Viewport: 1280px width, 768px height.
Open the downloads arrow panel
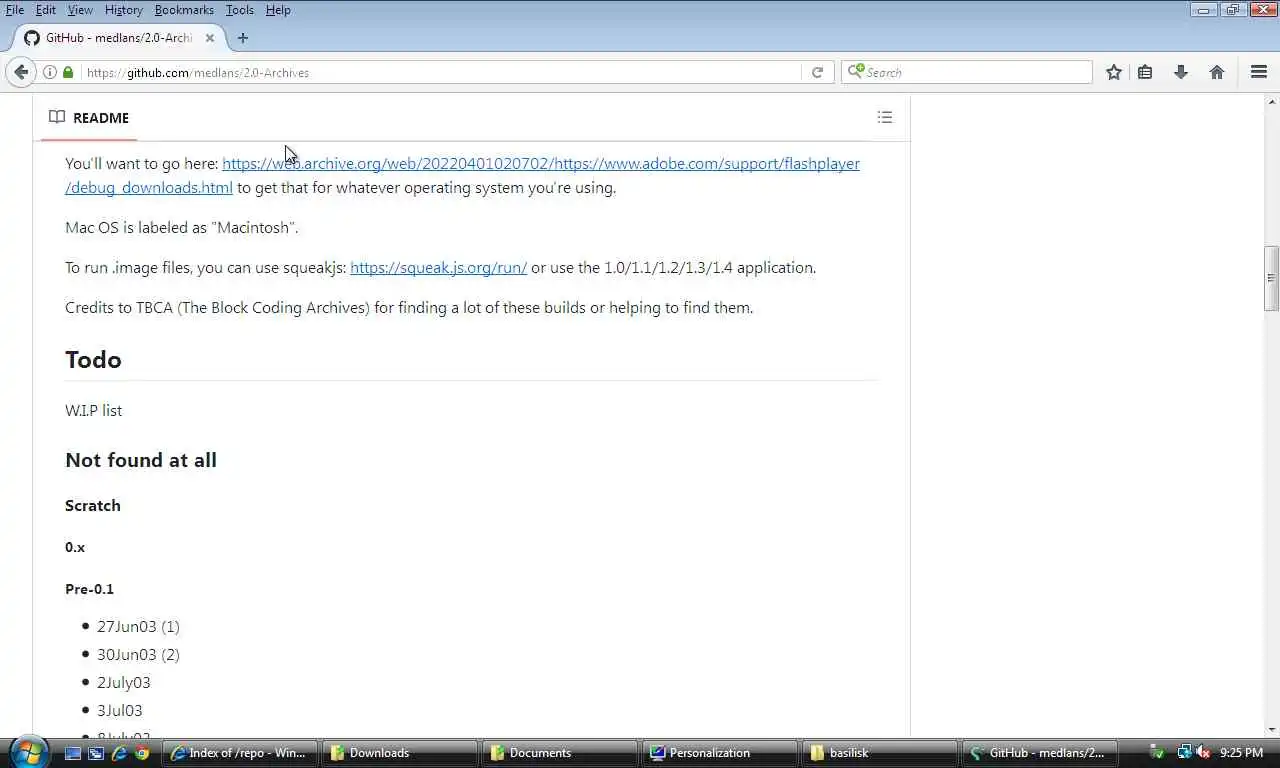[1181, 72]
